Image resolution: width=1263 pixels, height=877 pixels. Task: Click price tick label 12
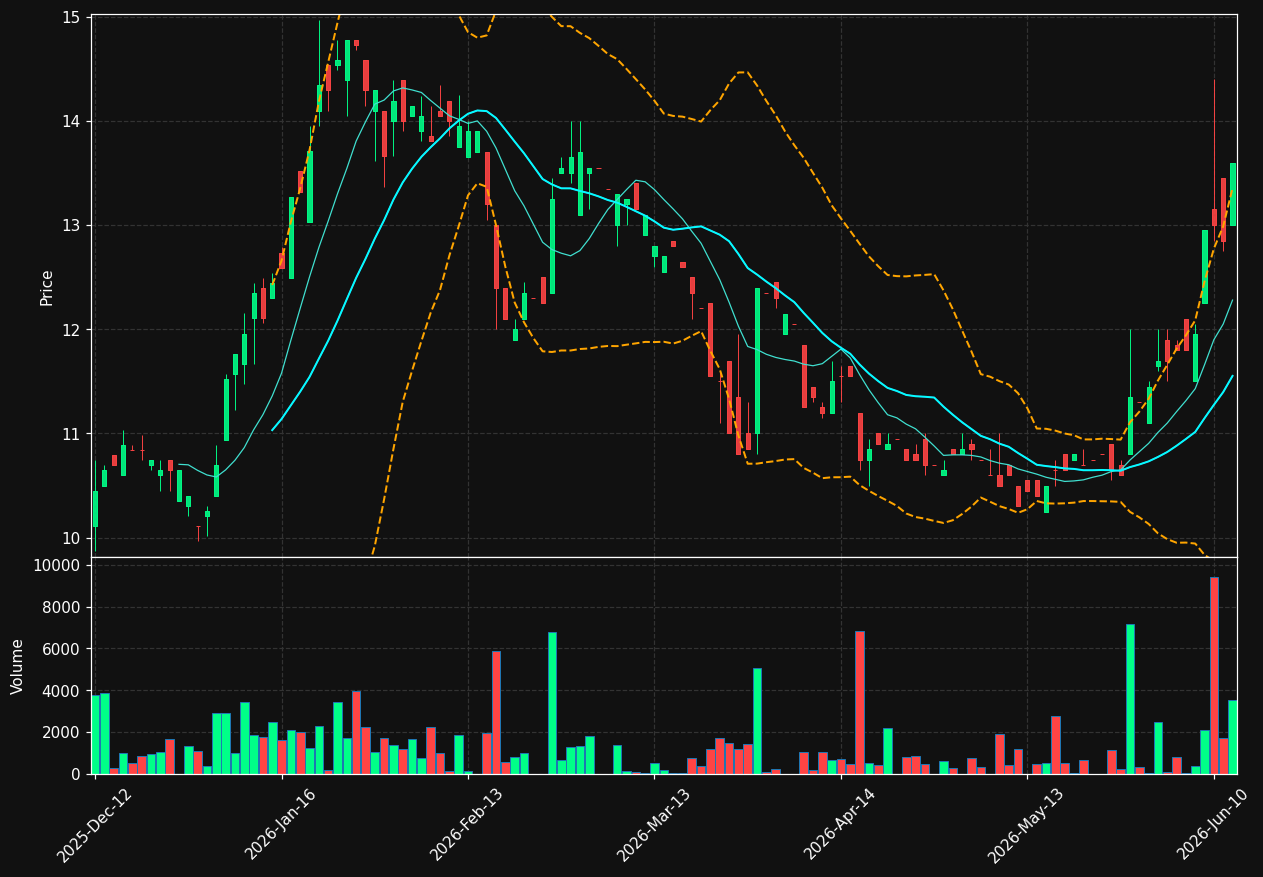(x=72, y=330)
